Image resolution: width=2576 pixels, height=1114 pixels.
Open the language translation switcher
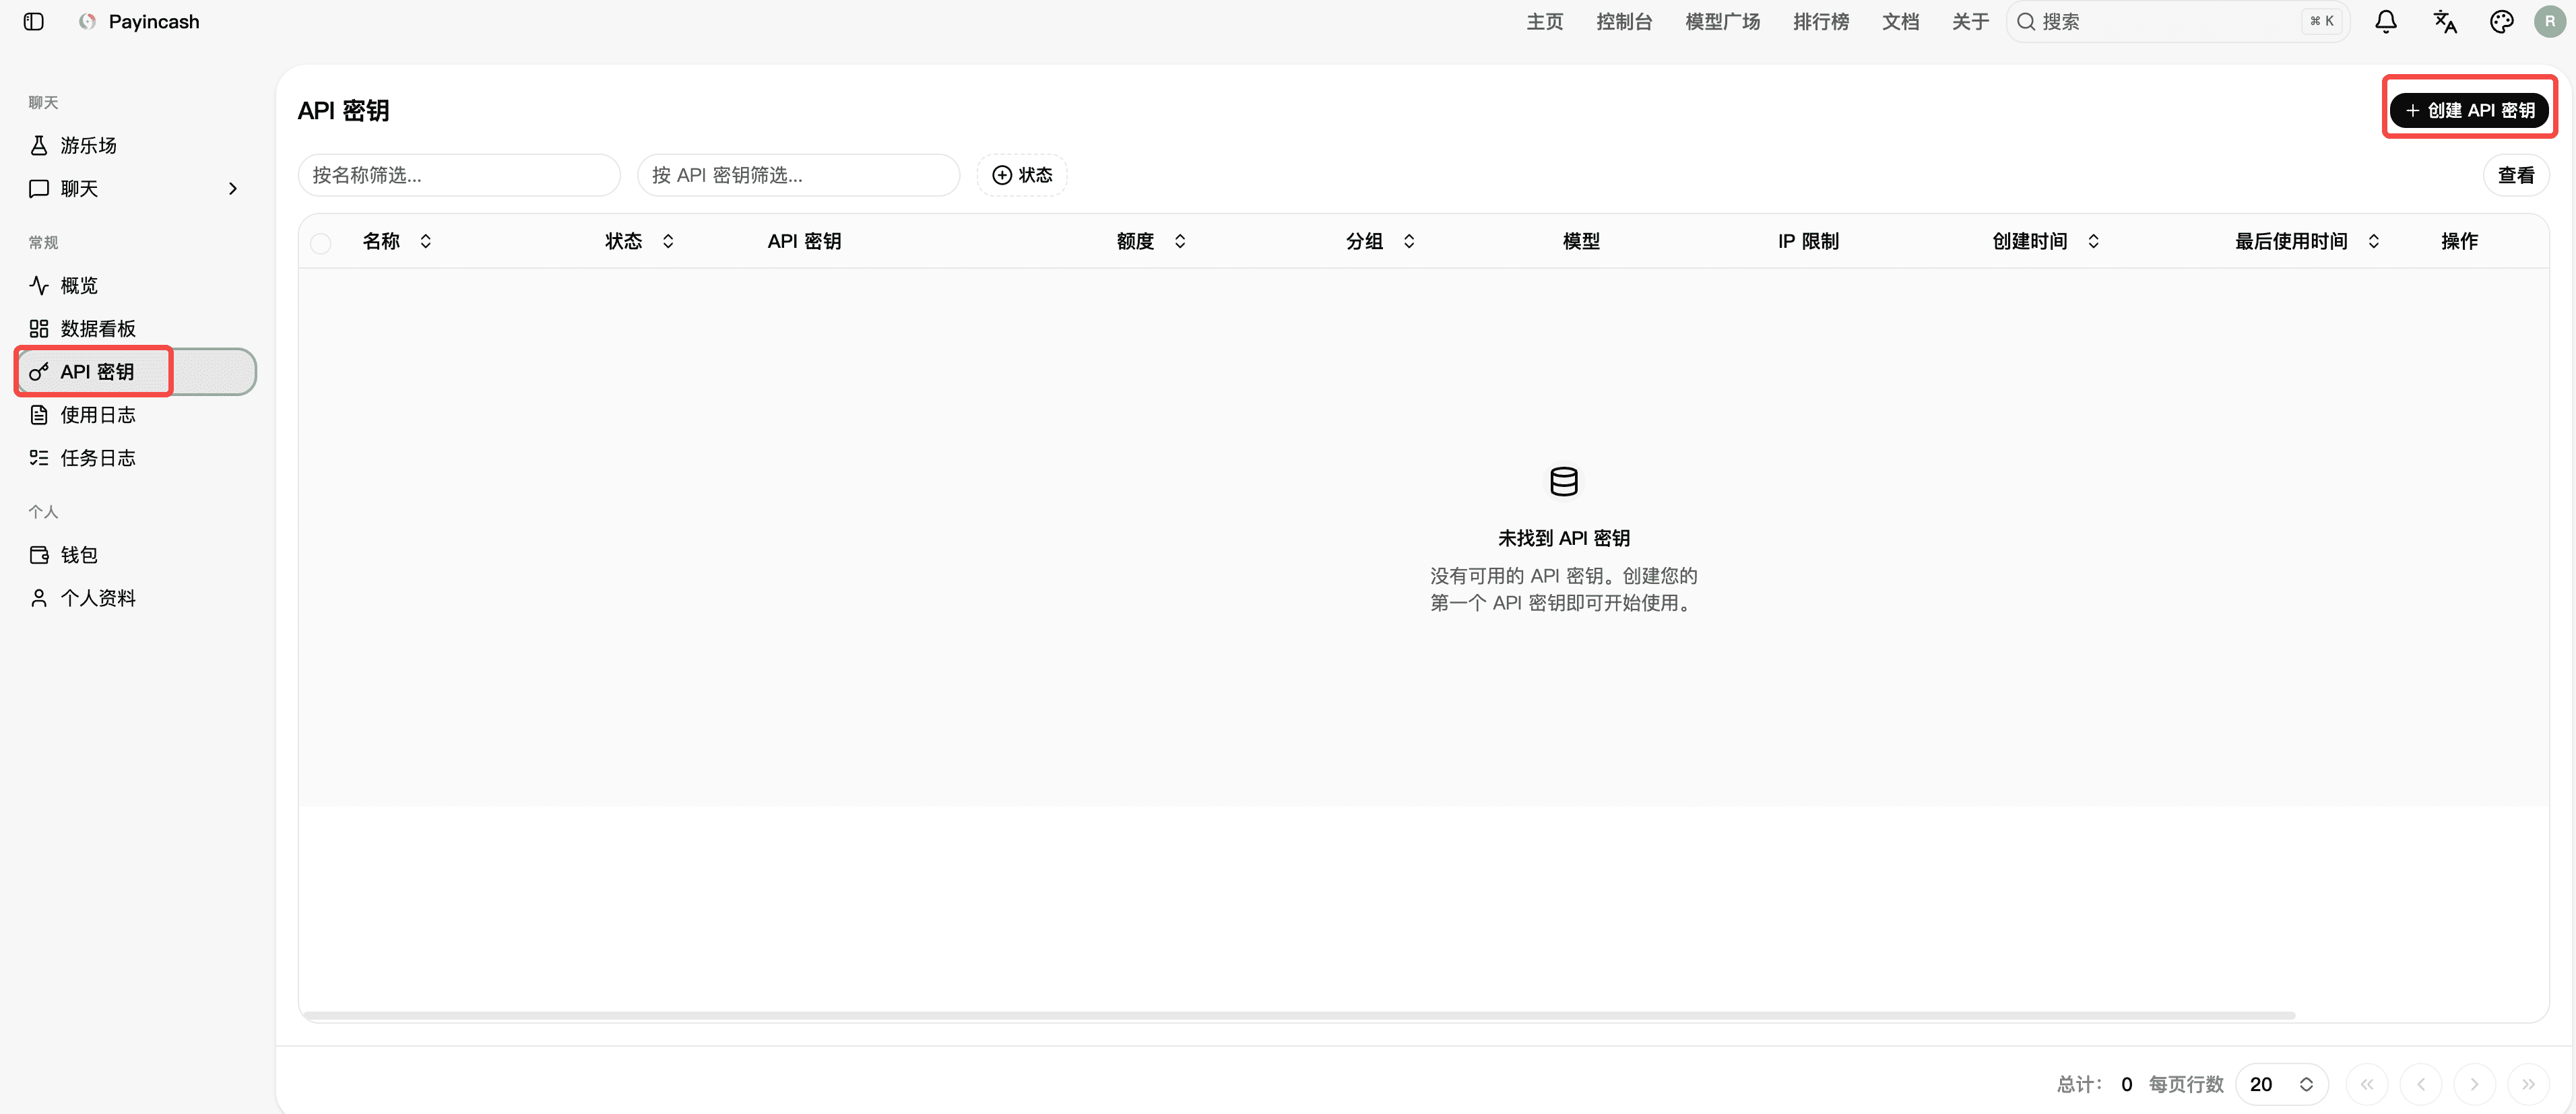2444,21
